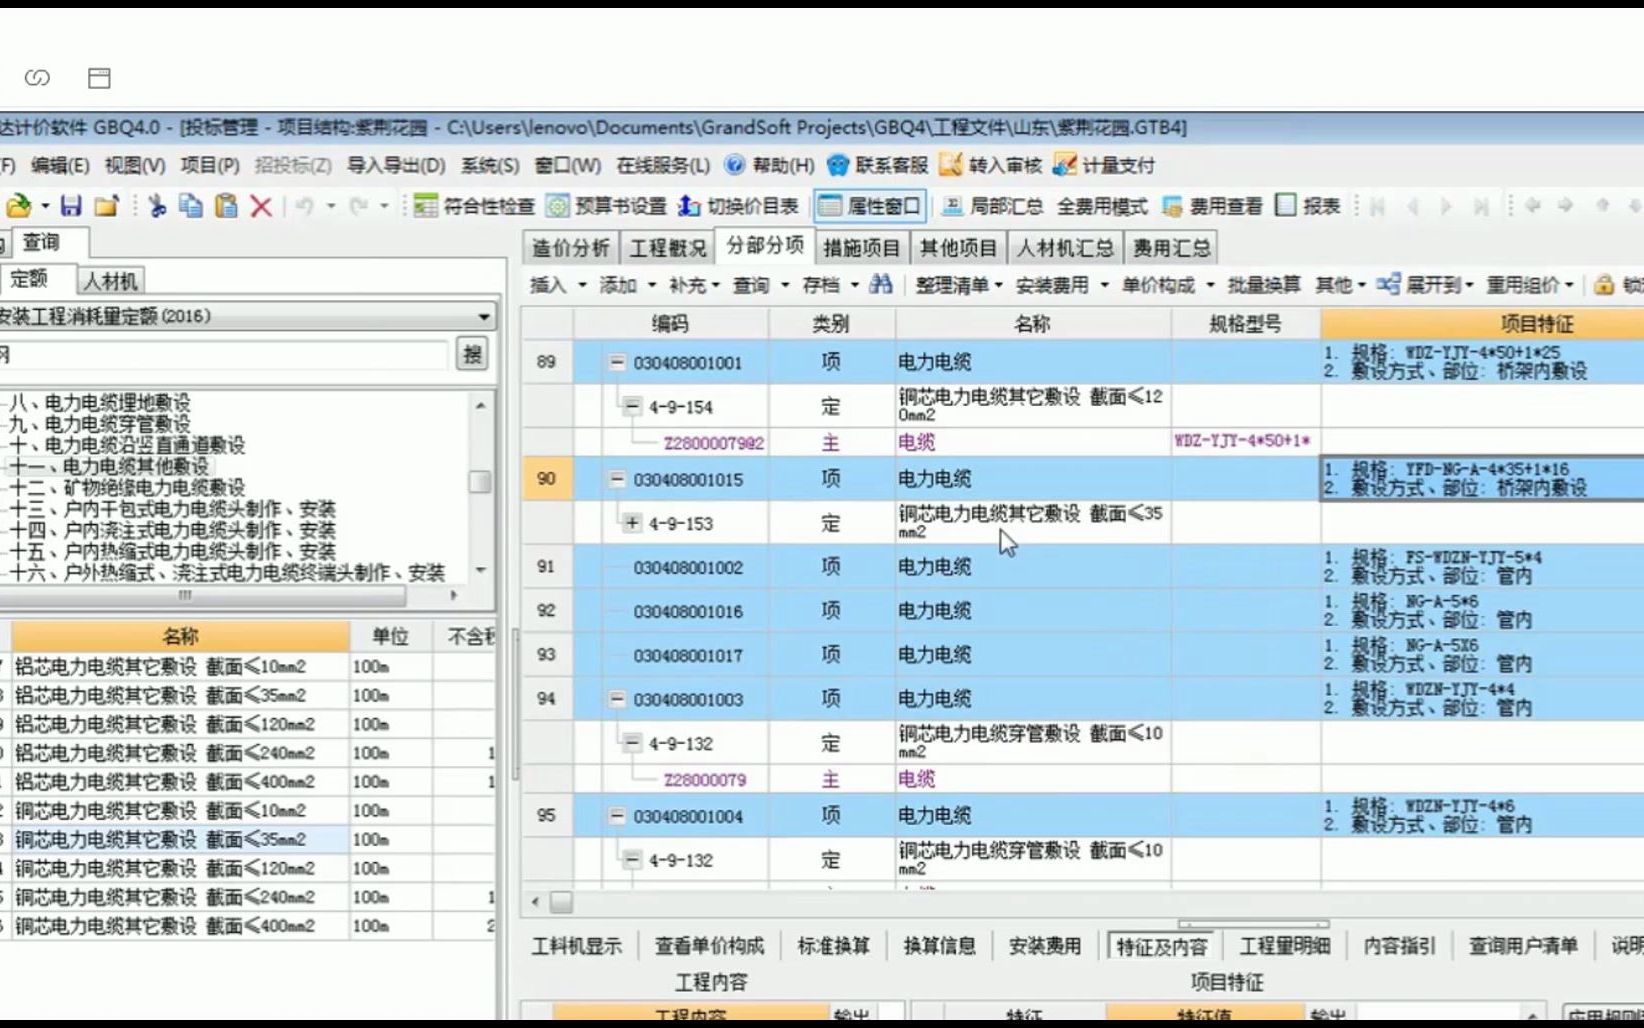Click 局部汇总 partial summary
The image size is (1644, 1028).
tap(992, 206)
